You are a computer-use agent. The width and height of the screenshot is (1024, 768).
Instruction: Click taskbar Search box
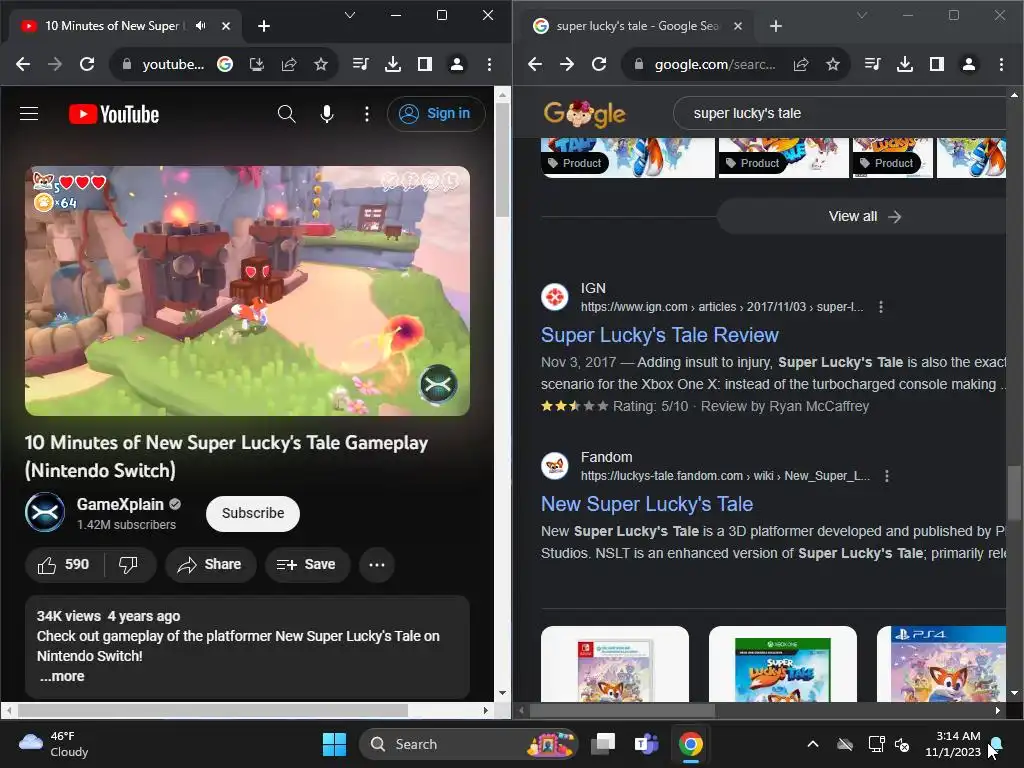tap(468, 744)
